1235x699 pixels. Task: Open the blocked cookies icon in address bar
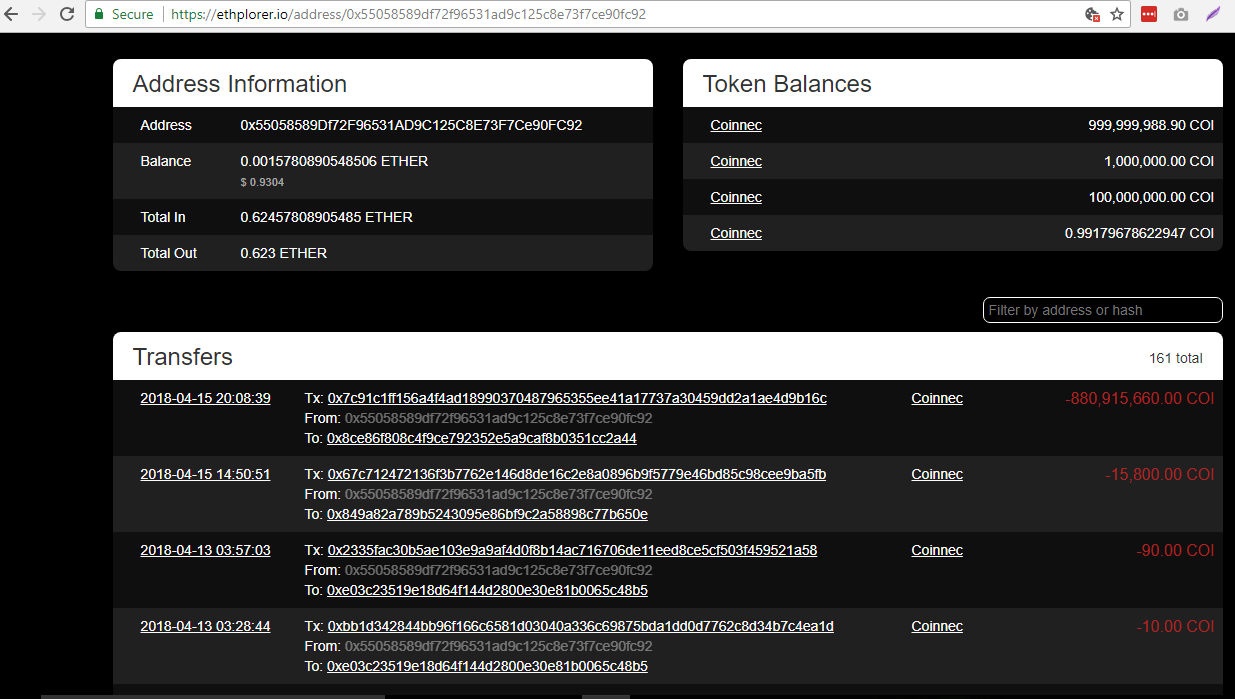point(1093,15)
